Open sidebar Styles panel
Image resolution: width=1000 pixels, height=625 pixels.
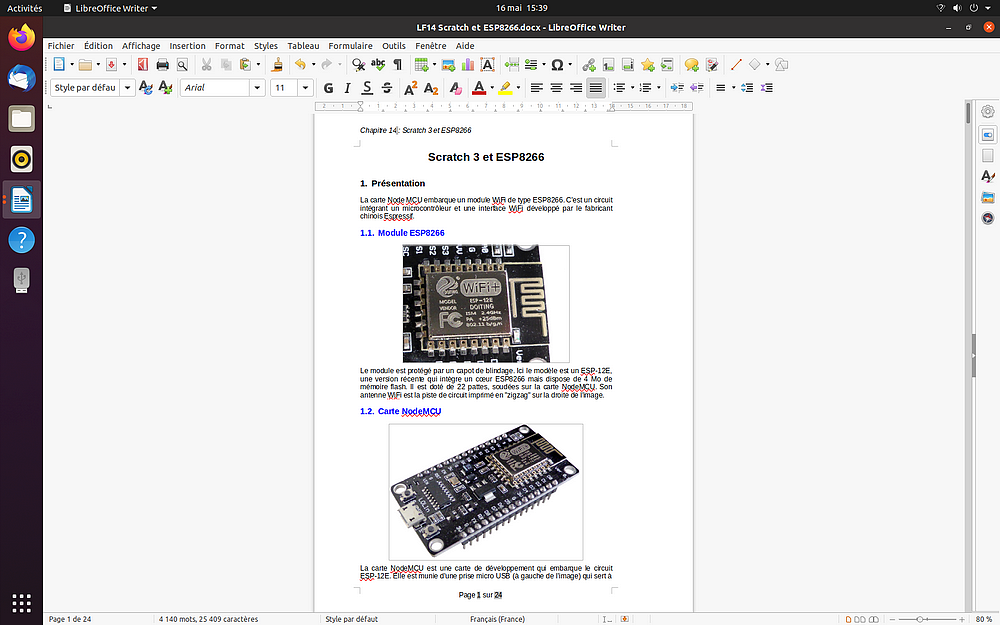[x=988, y=176]
